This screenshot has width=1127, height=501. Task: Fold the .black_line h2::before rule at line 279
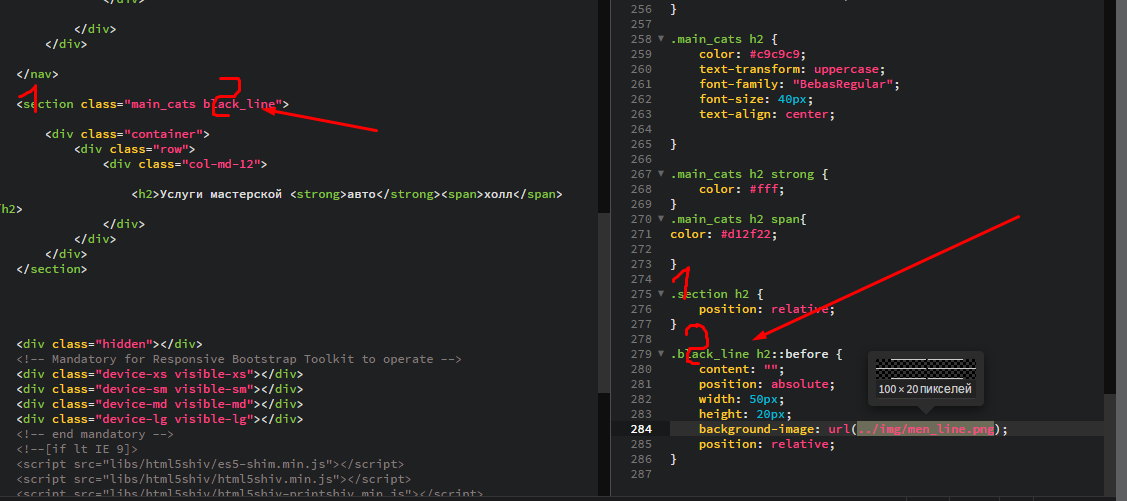661,354
